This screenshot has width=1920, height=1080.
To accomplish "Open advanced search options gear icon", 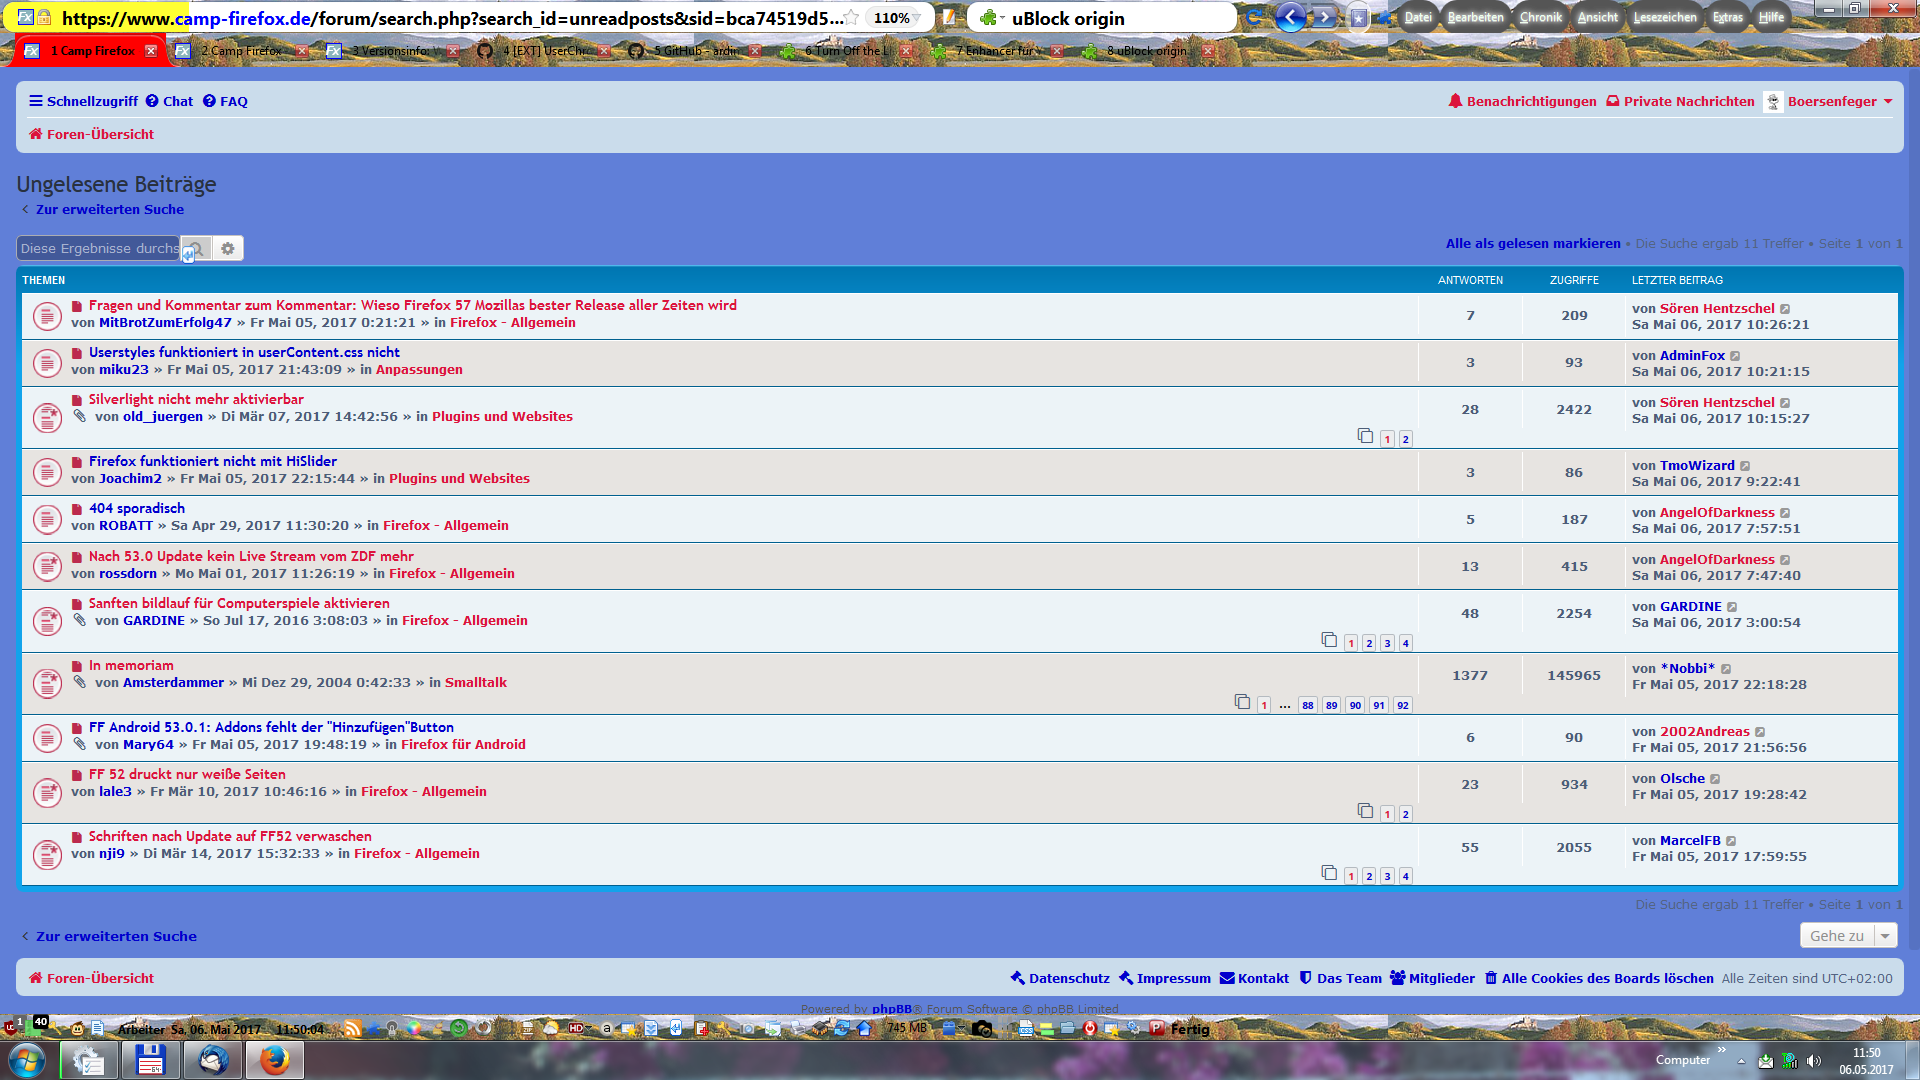I will point(228,248).
